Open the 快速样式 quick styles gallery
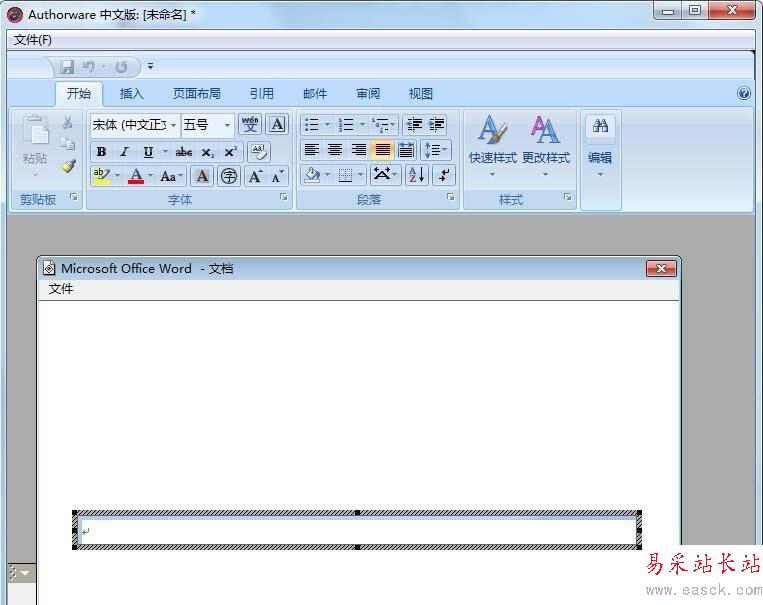The image size is (763, 605). click(x=492, y=146)
